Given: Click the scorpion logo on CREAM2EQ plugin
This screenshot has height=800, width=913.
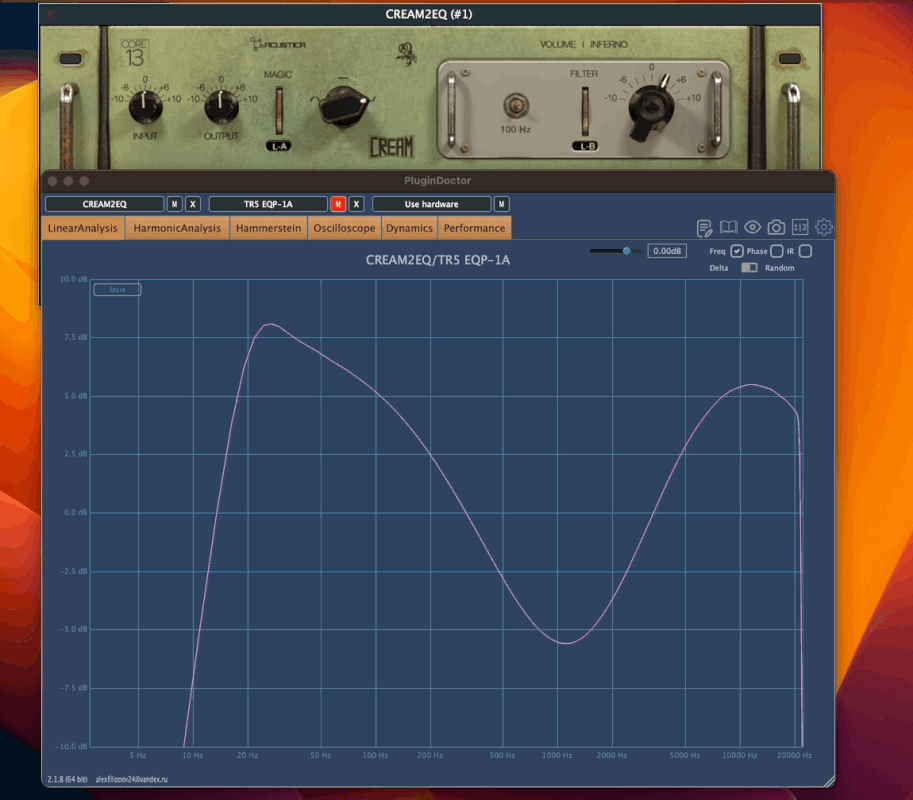Looking at the screenshot, I should (406, 54).
